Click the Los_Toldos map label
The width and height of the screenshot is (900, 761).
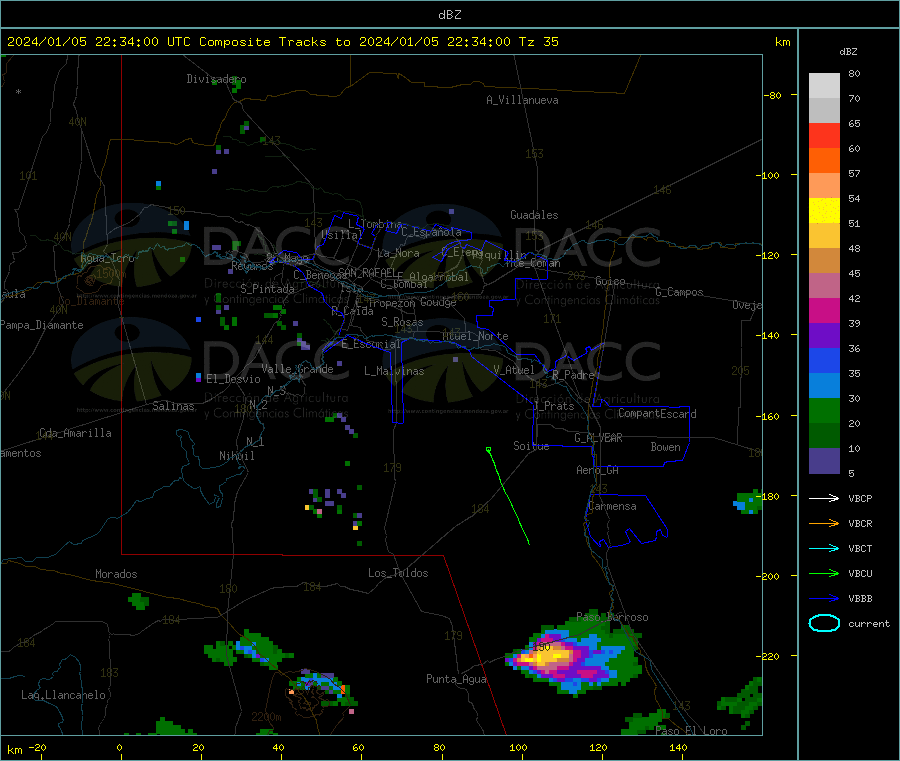[398, 573]
